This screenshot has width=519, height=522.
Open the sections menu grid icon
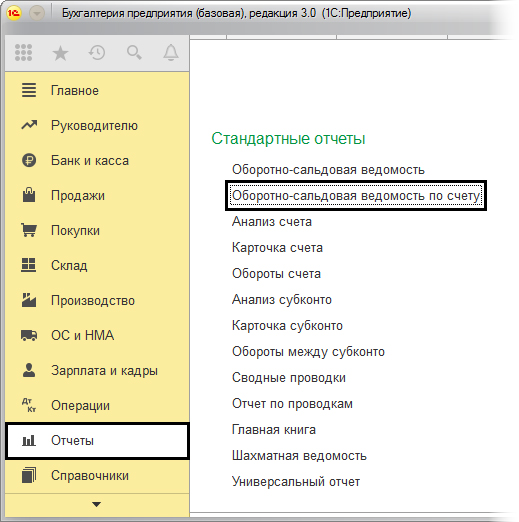(24, 53)
